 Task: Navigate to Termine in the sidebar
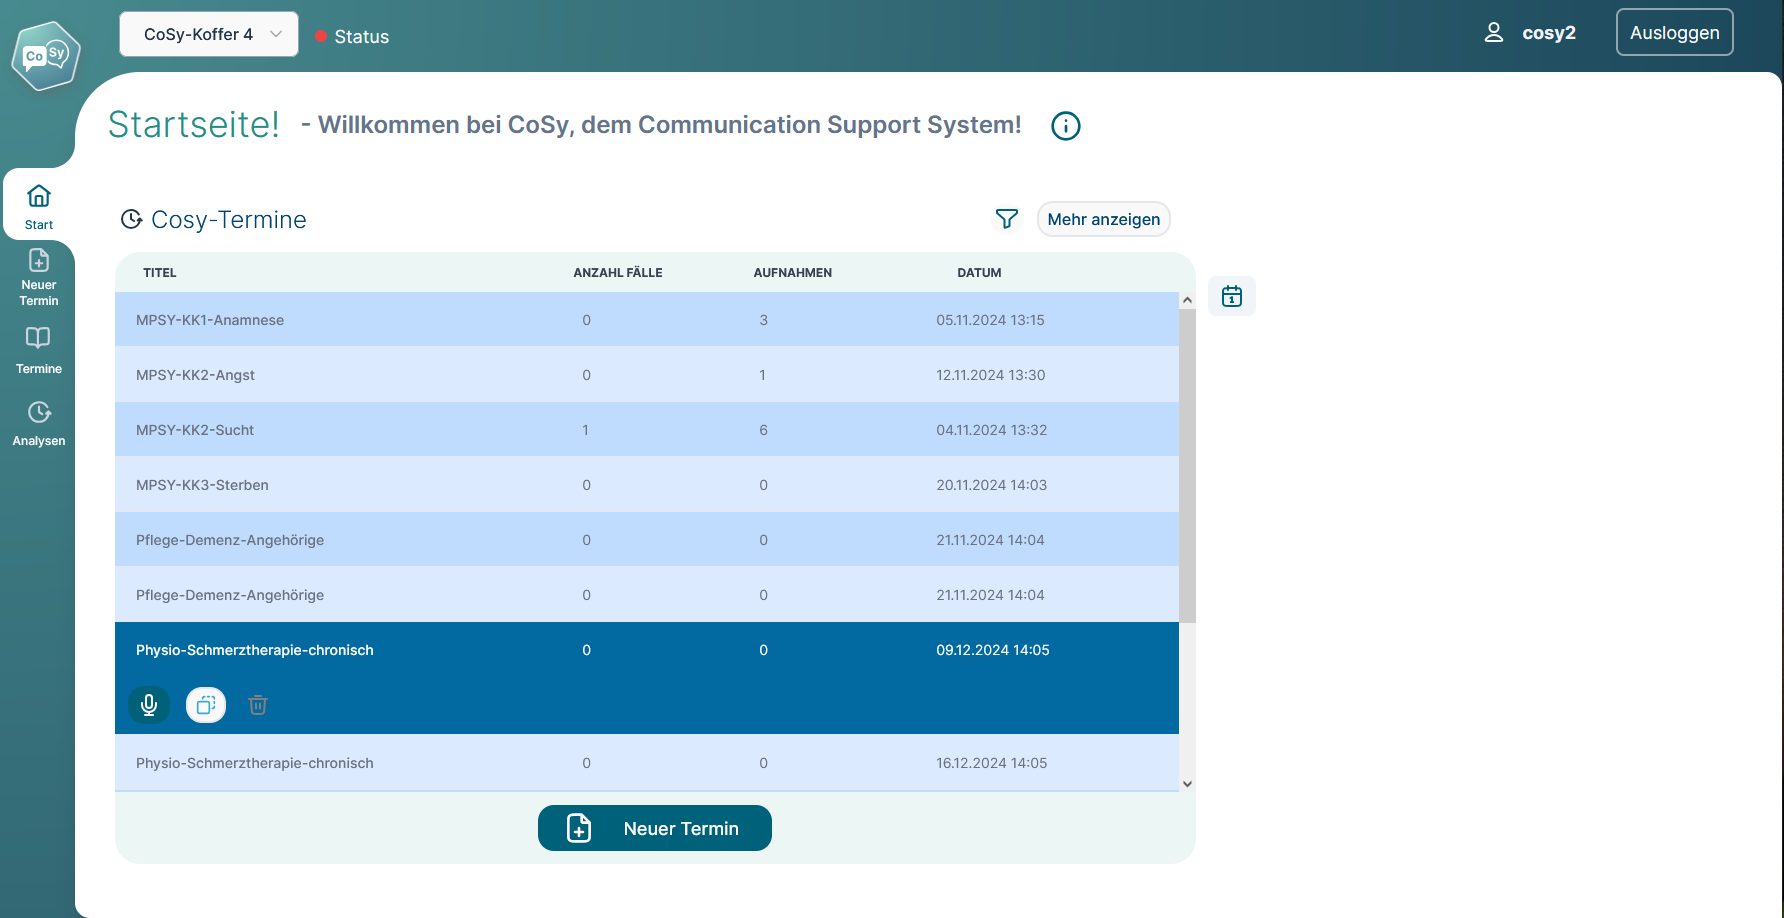[39, 350]
